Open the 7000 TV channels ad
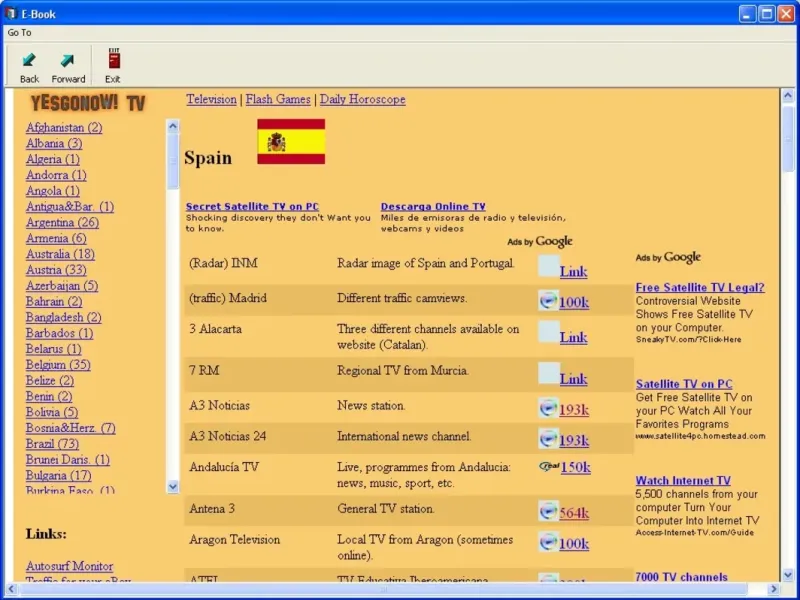Screen dimensions: 800x600 (682, 577)
